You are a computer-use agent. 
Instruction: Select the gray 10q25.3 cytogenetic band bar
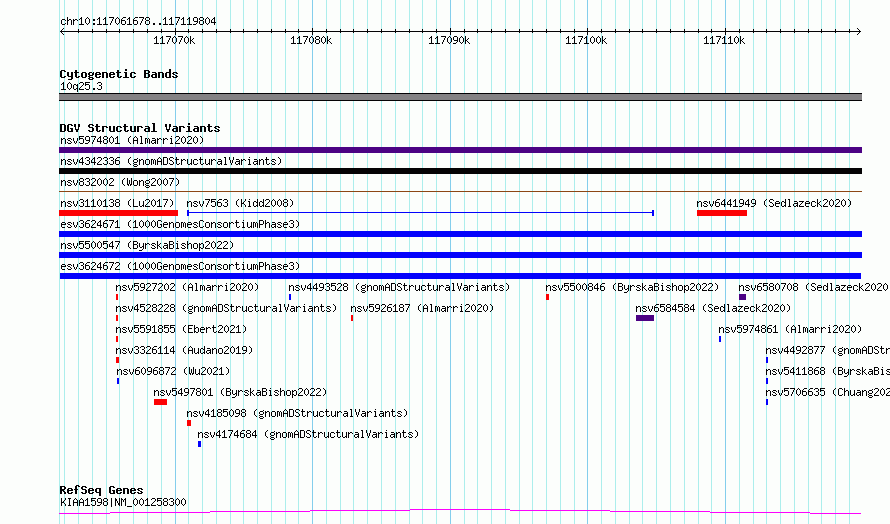tap(460, 97)
